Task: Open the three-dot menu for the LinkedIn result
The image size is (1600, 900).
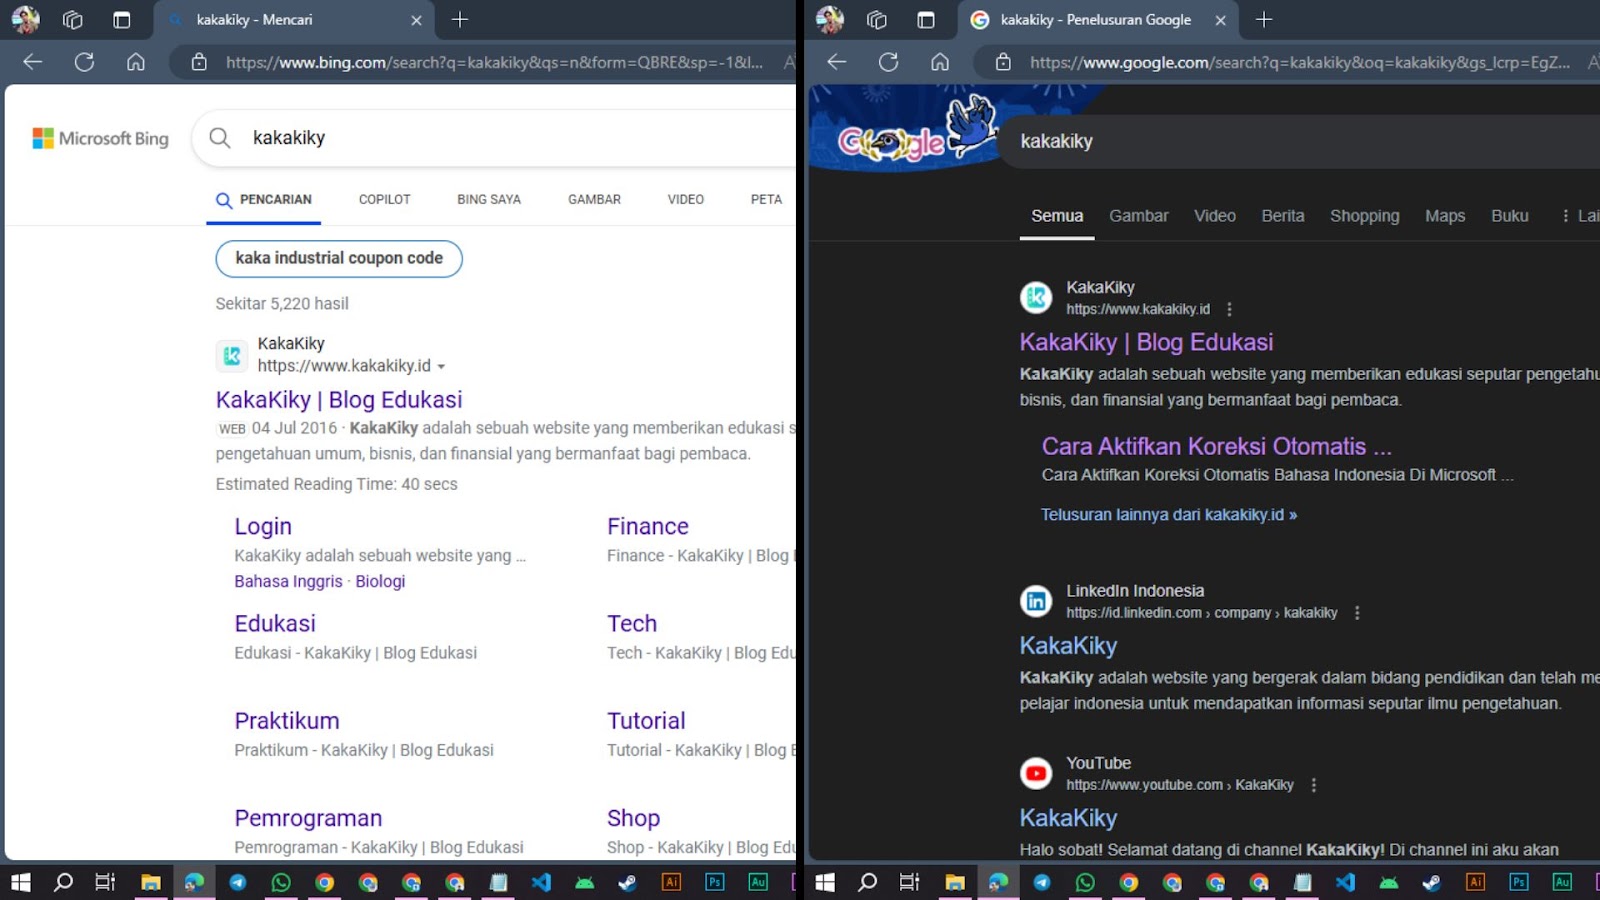Action: (x=1357, y=613)
